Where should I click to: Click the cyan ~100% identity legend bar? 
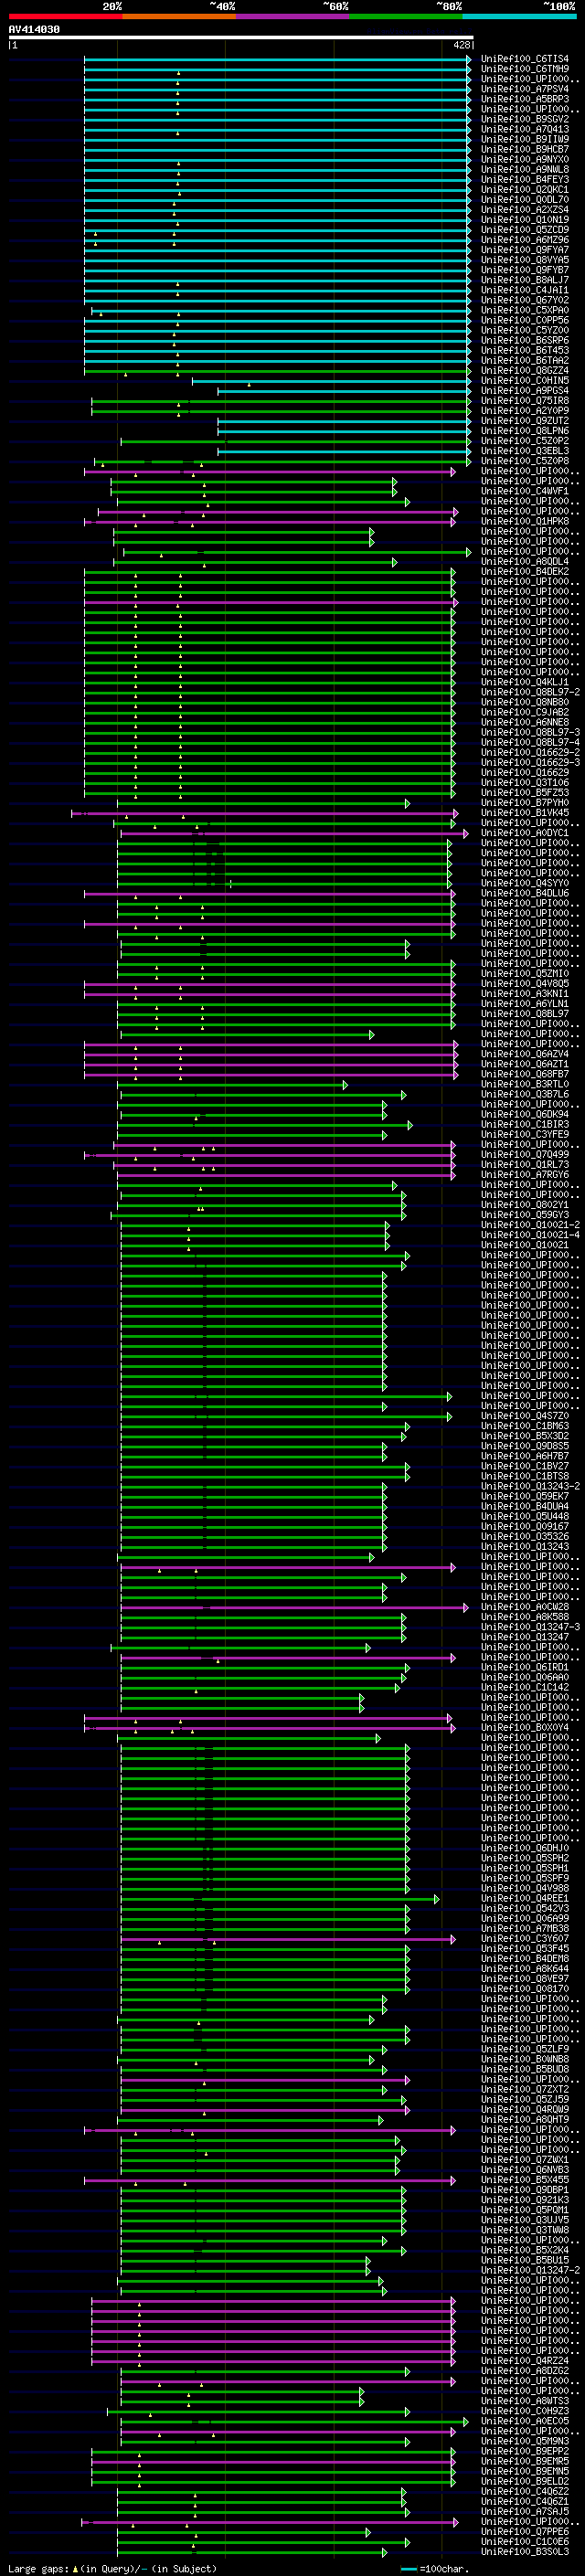pyautogui.click(x=519, y=17)
